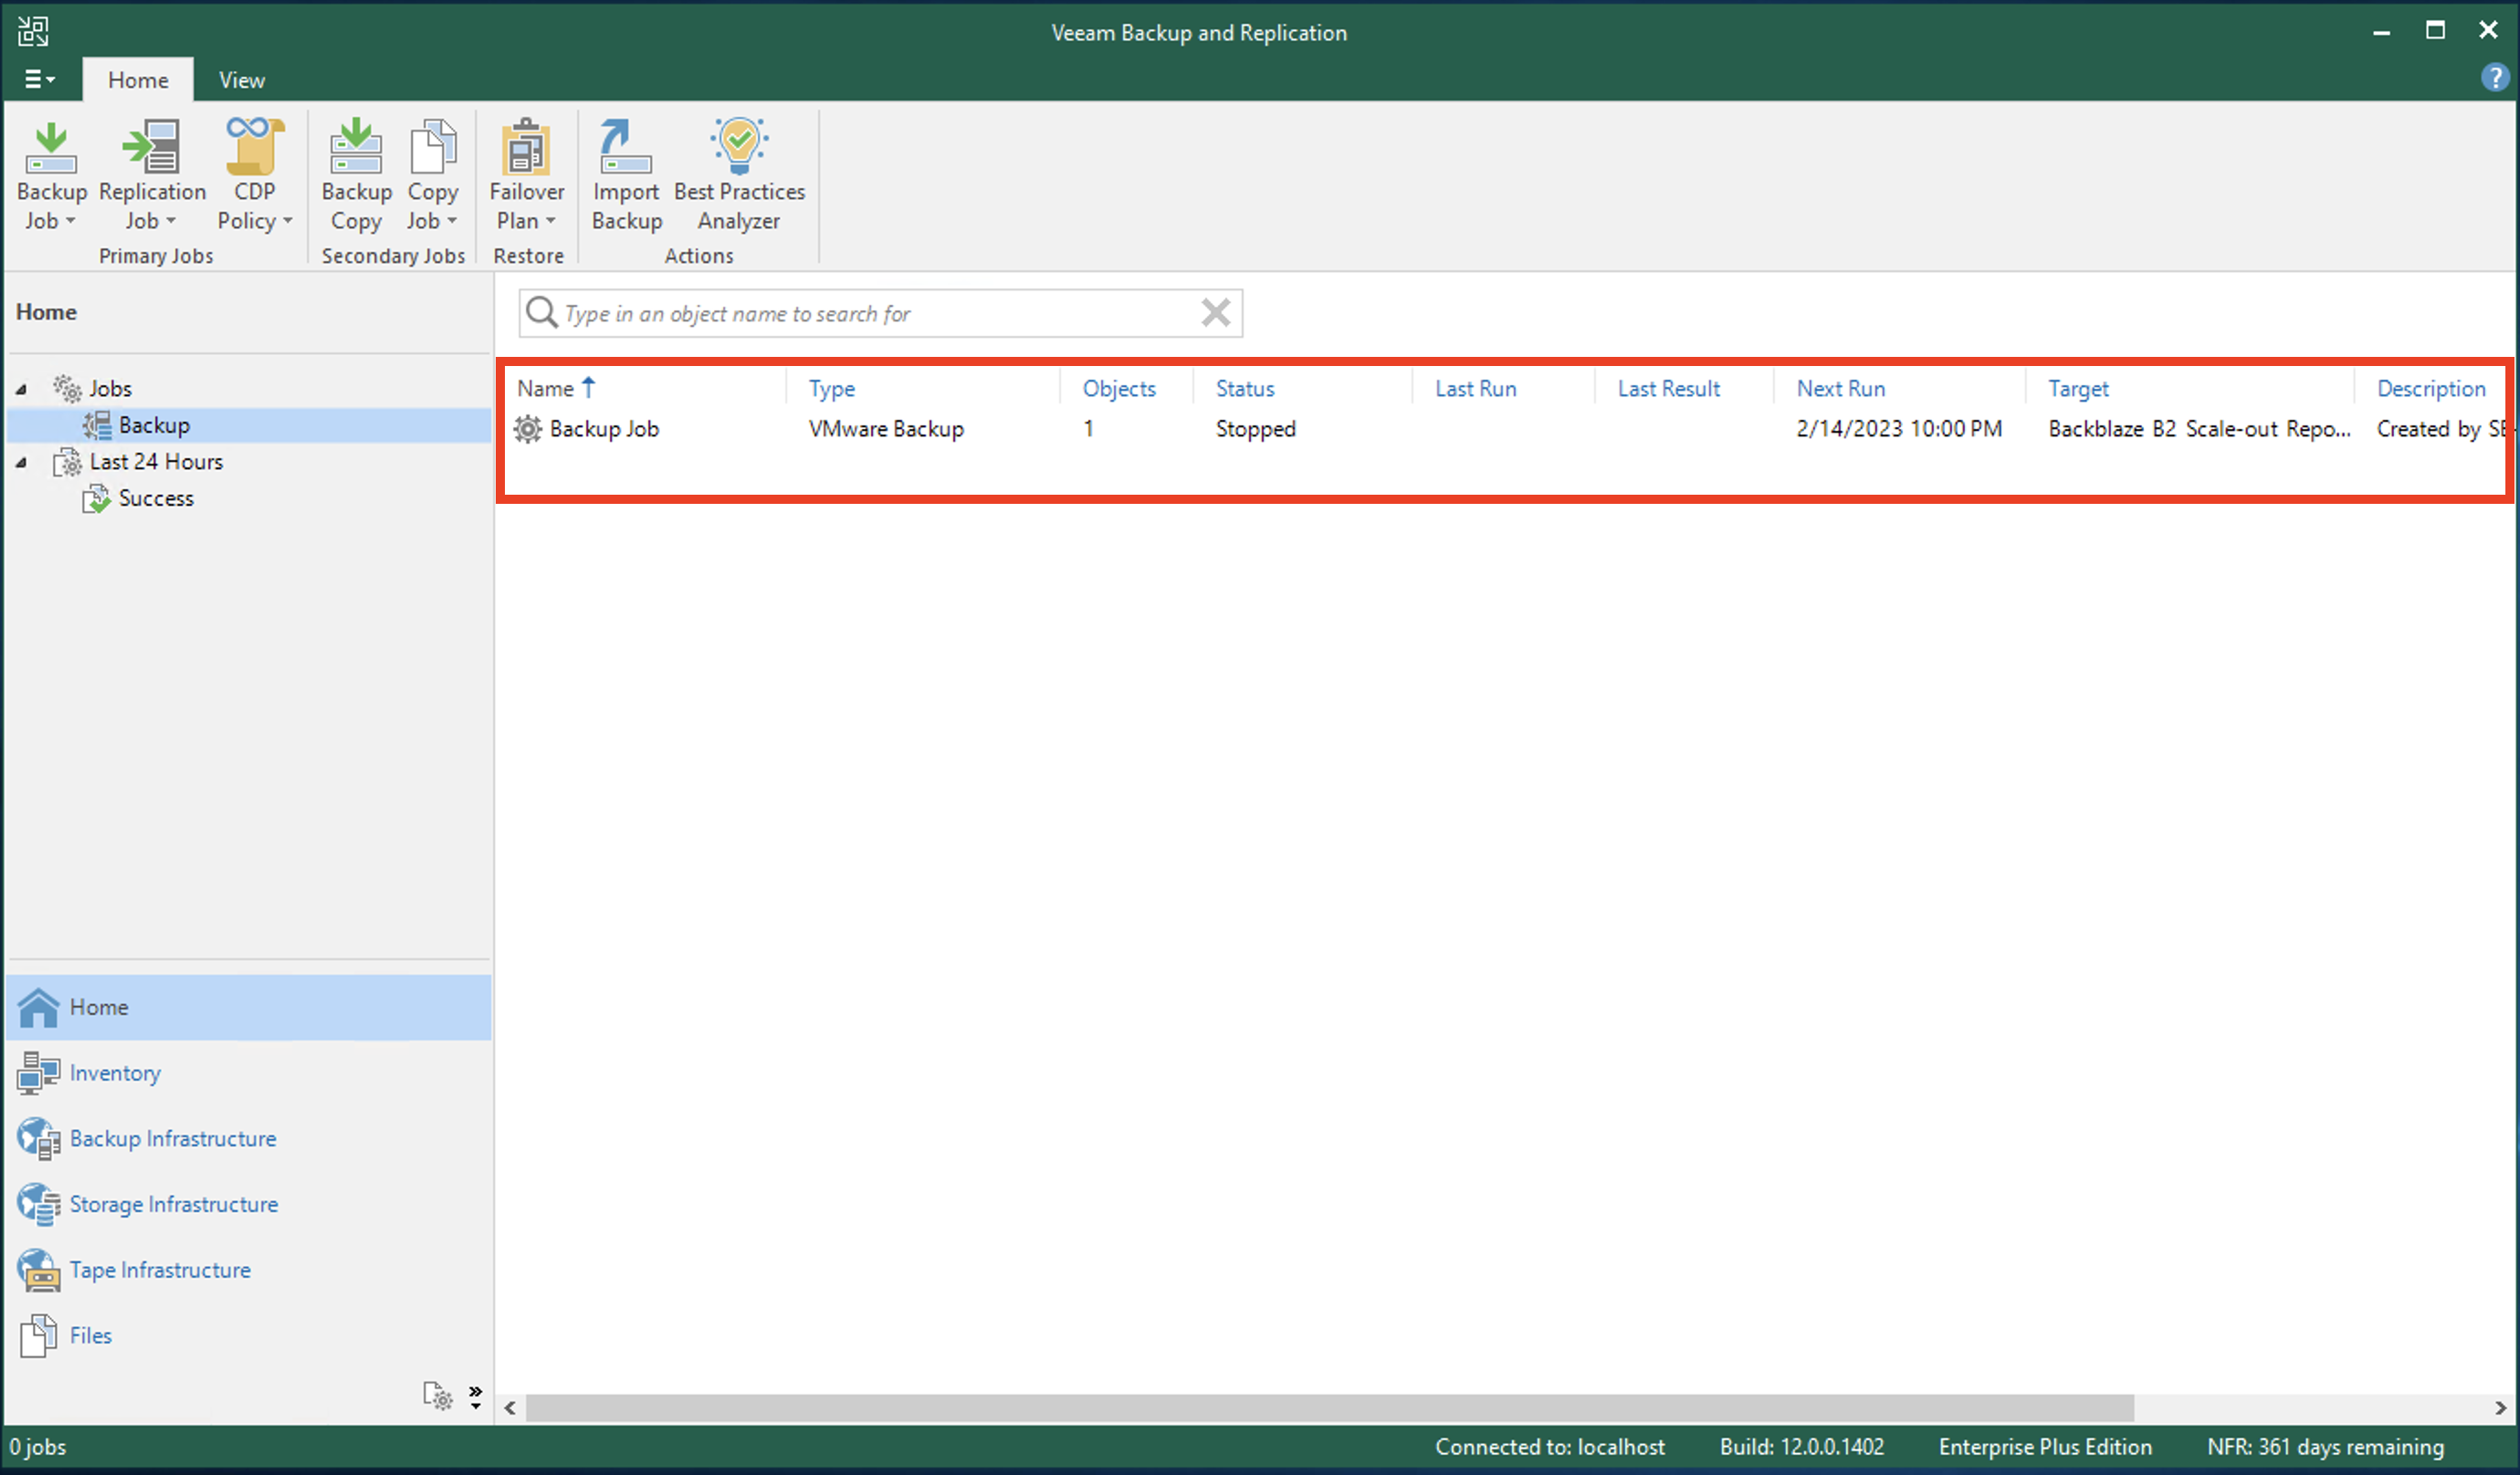Screen dimensions: 2520x1475
Task: Click the navigation pane configure icon
Action: click(x=438, y=1396)
